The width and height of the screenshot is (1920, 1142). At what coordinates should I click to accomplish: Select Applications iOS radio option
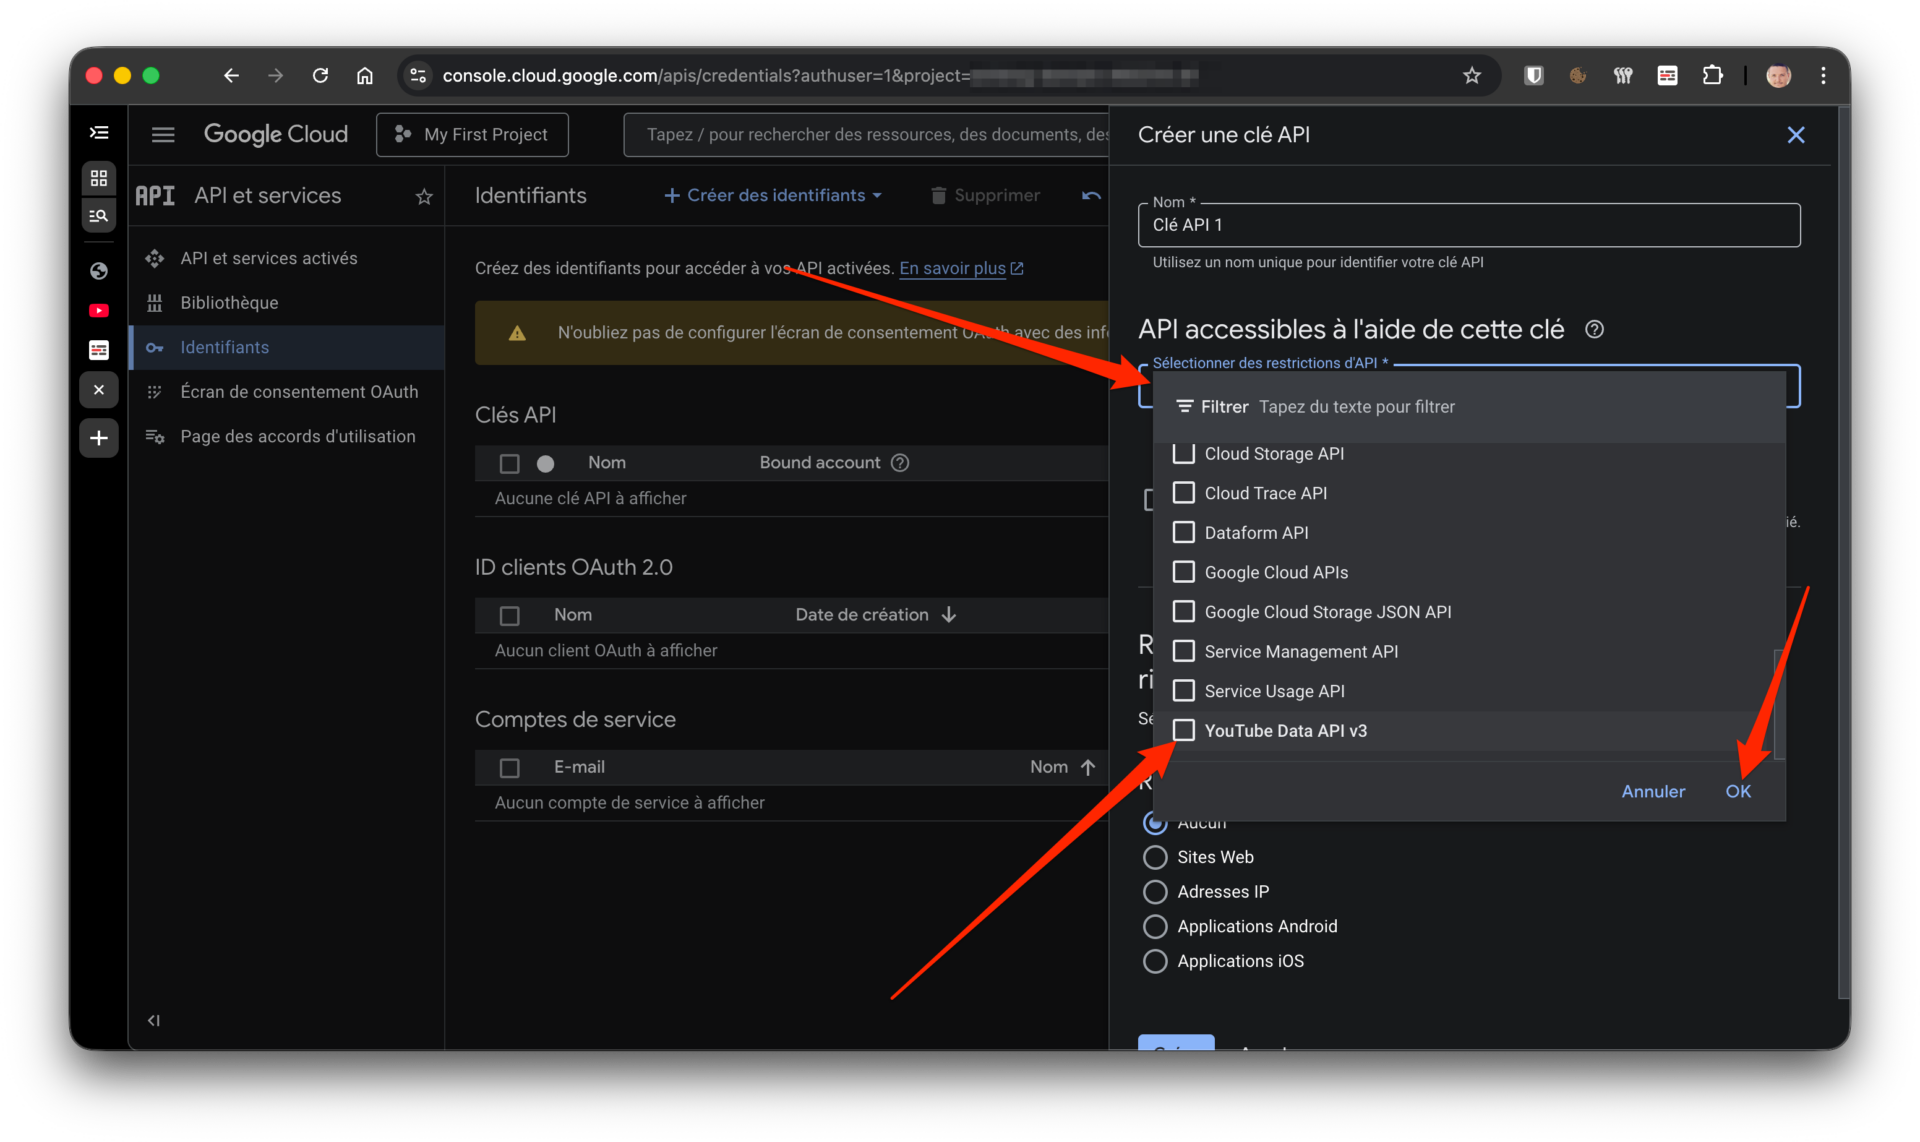pyautogui.click(x=1155, y=962)
